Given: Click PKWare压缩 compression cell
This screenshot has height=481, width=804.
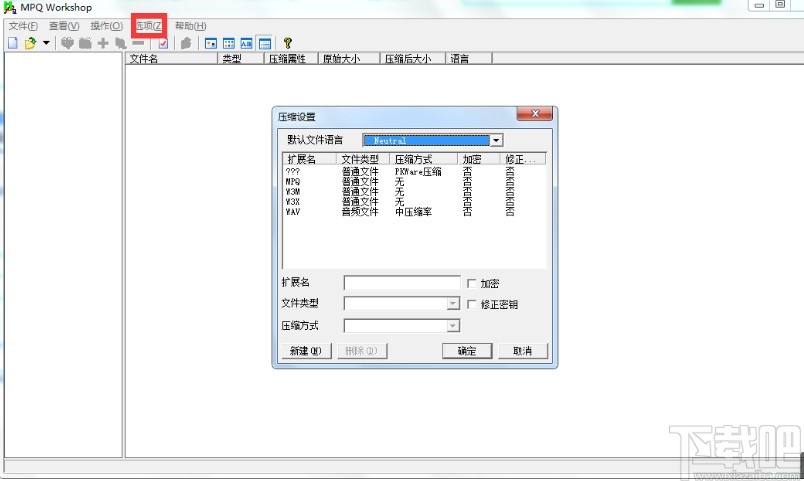Looking at the screenshot, I should coord(418,172).
